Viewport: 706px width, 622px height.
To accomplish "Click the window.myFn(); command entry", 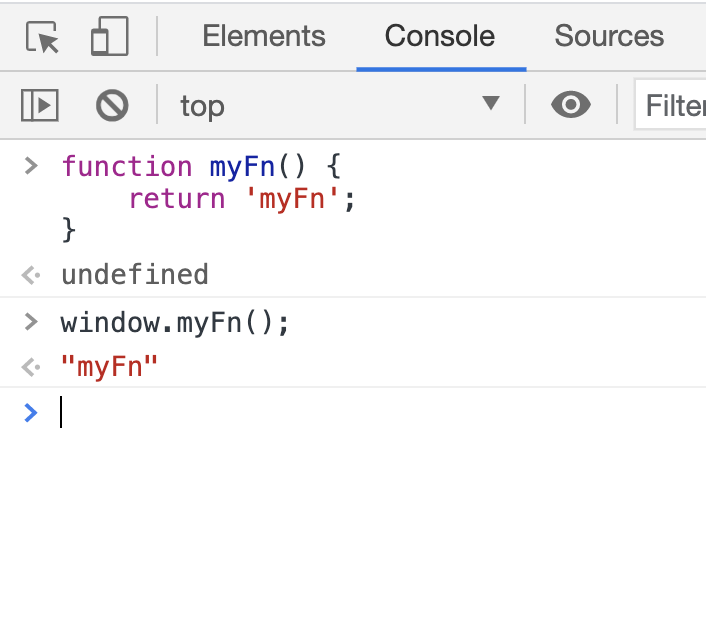I will [175, 323].
